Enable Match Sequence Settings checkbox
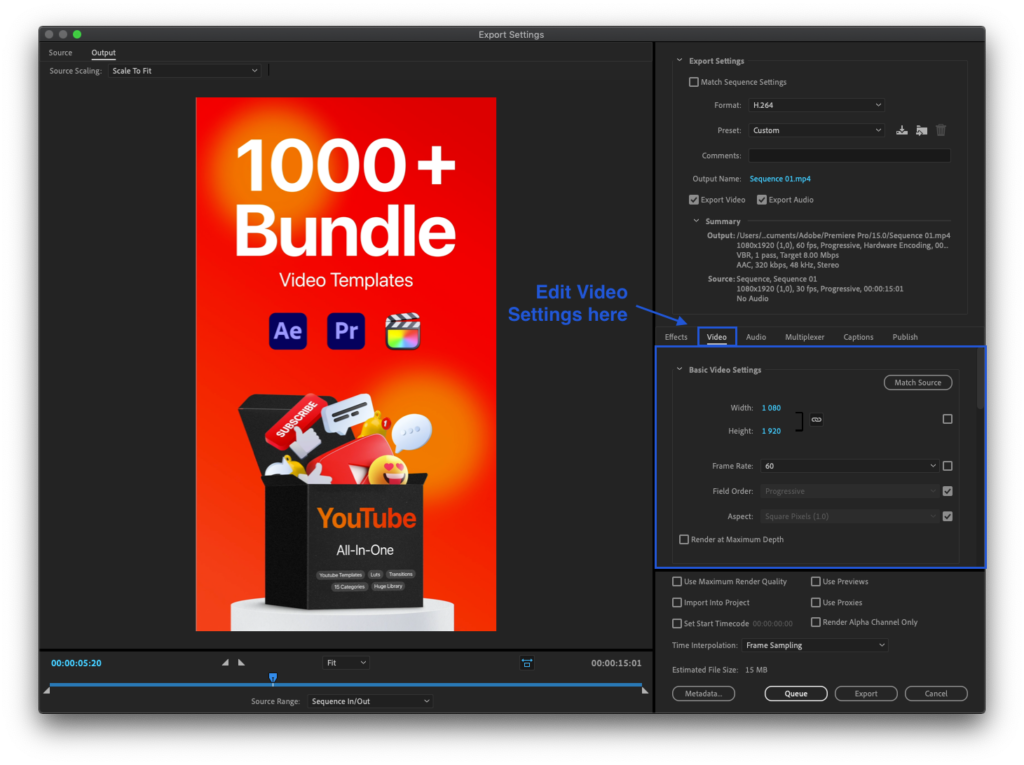The image size is (1024, 765). pos(694,82)
